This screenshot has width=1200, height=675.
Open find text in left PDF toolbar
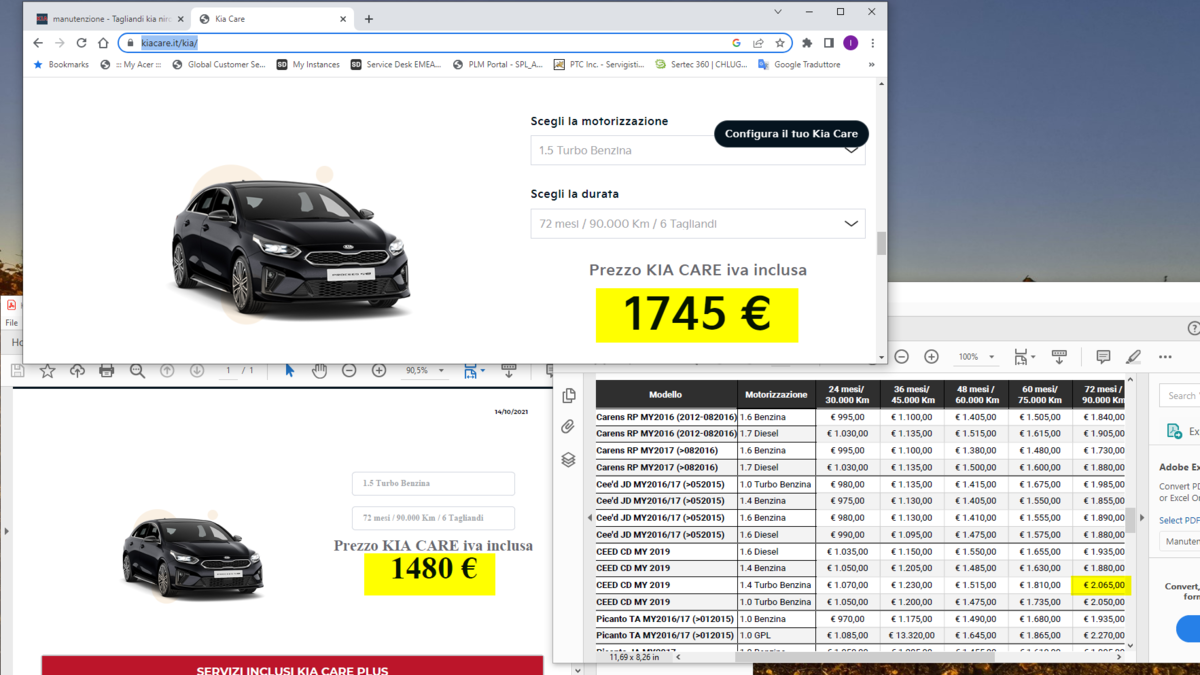(137, 371)
